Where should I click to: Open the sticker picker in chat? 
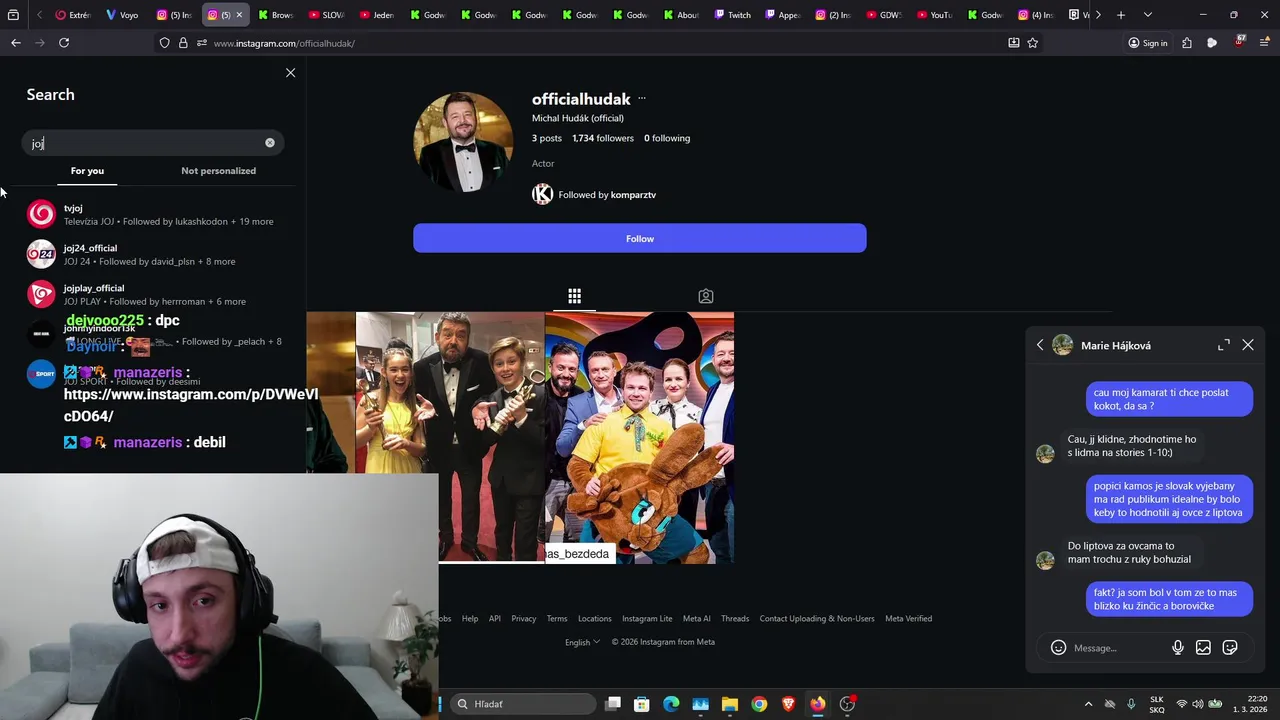(x=1230, y=648)
